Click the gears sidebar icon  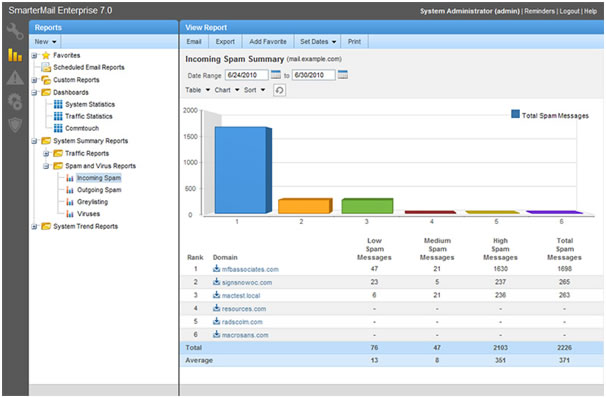click(x=15, y=102)
